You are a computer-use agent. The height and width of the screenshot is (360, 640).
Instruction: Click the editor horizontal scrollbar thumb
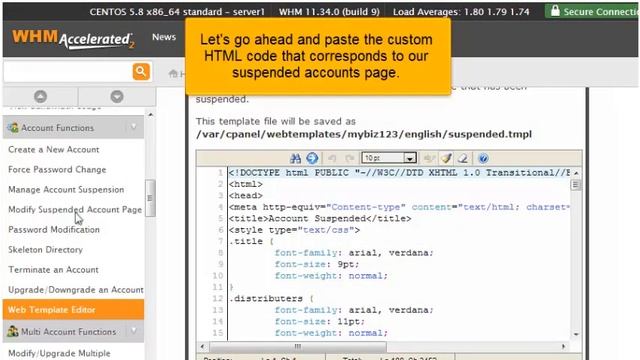coord(298,347)
